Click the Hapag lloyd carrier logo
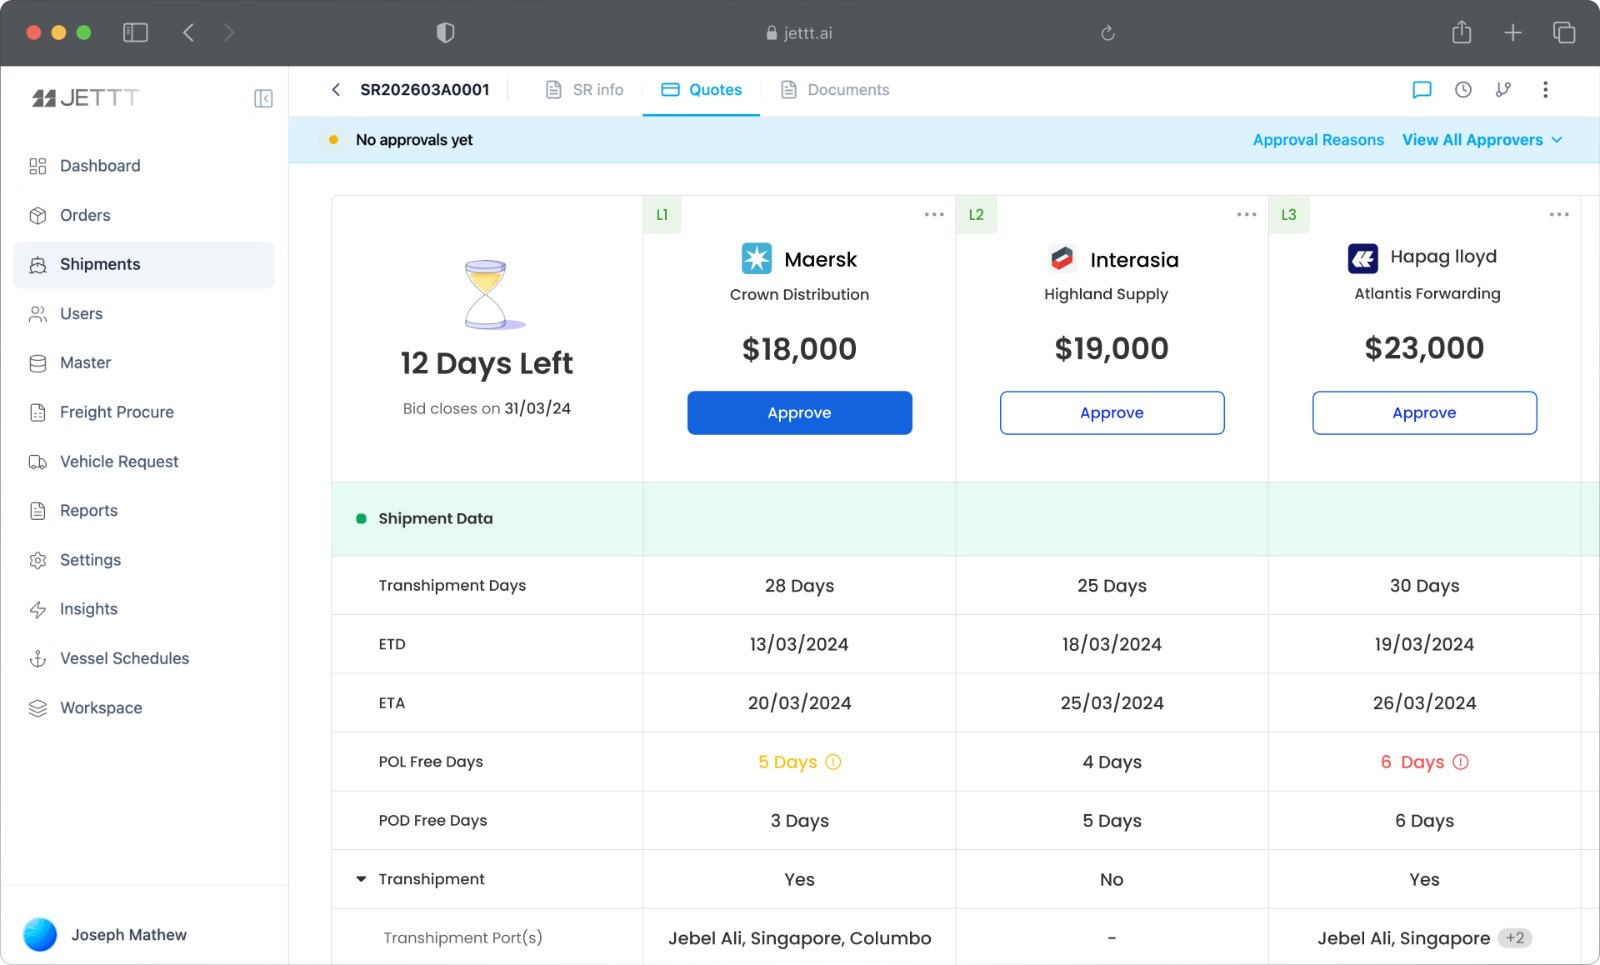Viewport: 1600px width, 965px height. [1363, 259]
